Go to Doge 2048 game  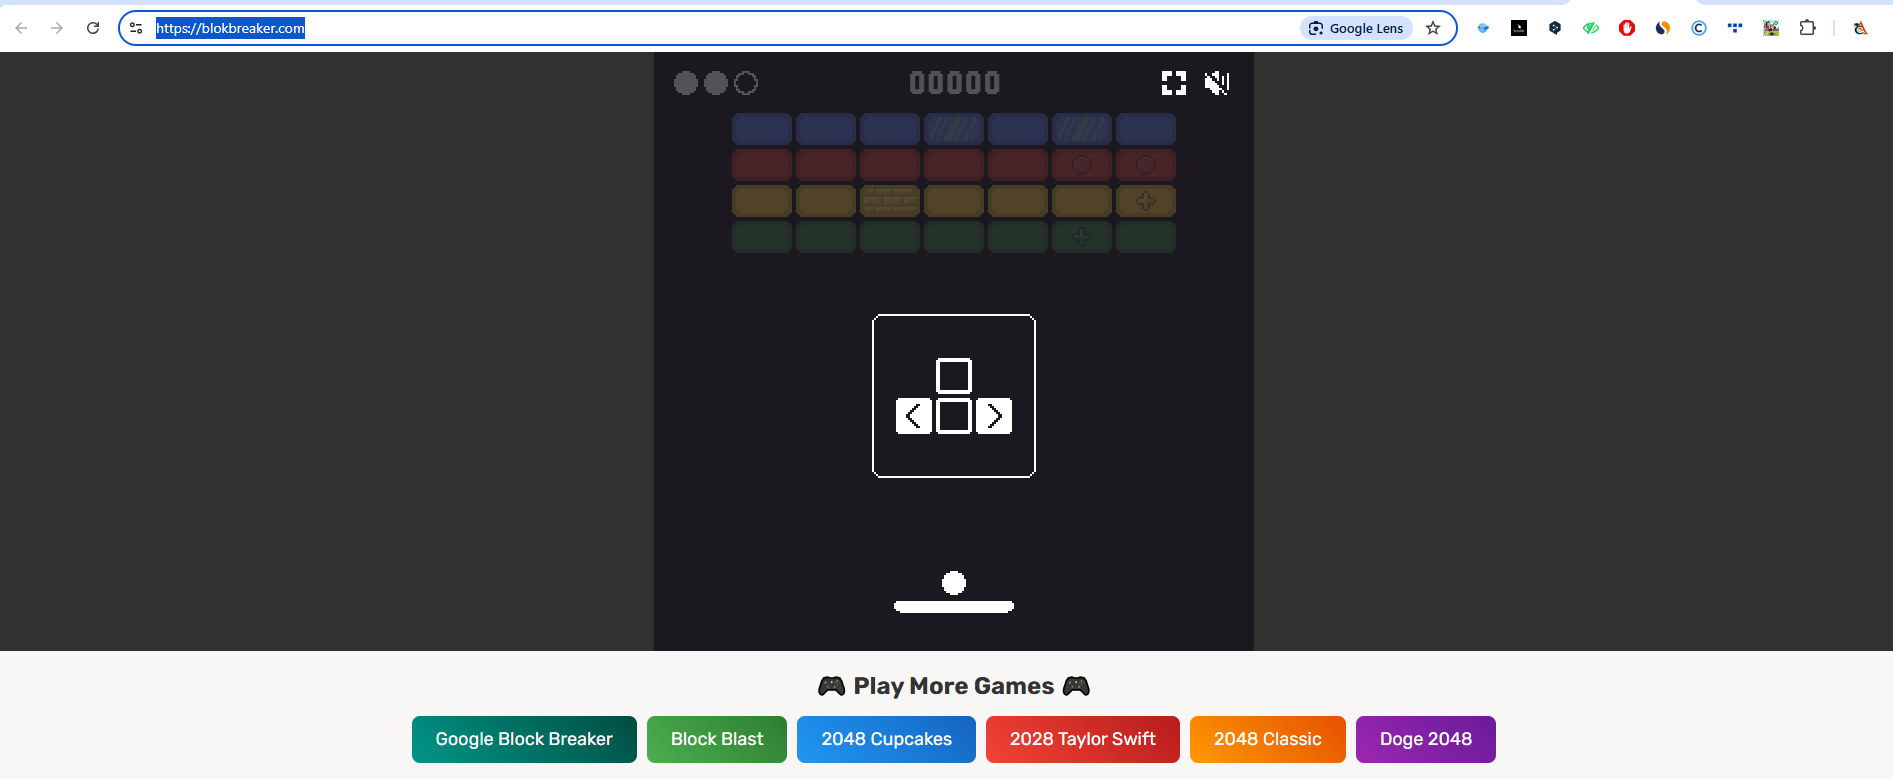1425,739
